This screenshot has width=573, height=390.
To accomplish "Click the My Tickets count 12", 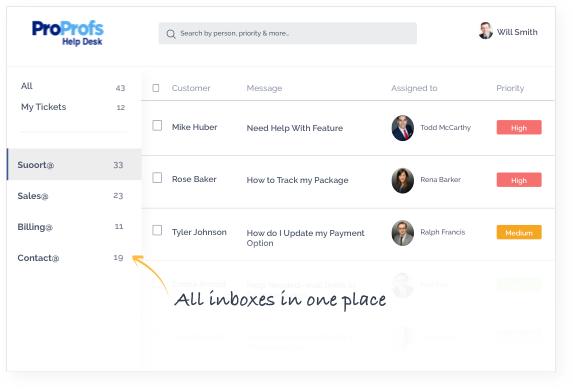I will [x=121, y=107].
